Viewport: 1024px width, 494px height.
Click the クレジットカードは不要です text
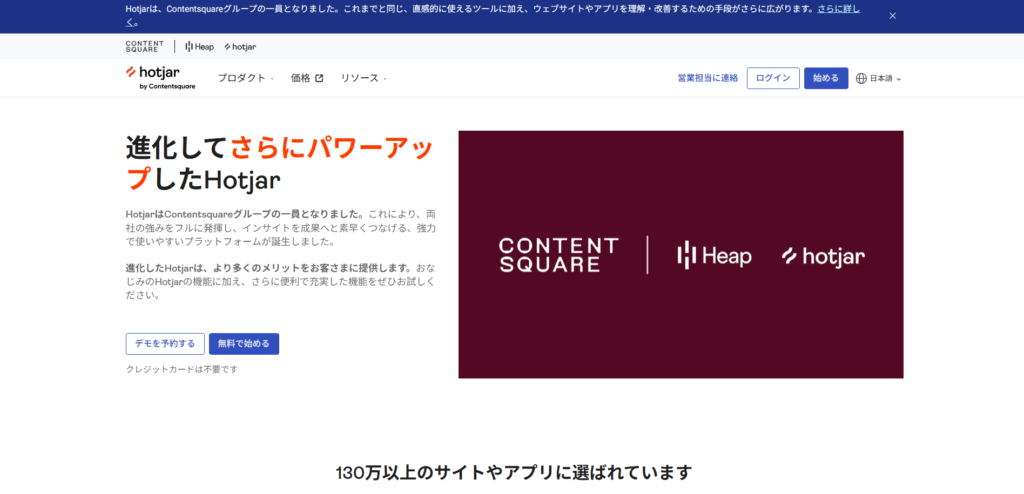point(182,369)
